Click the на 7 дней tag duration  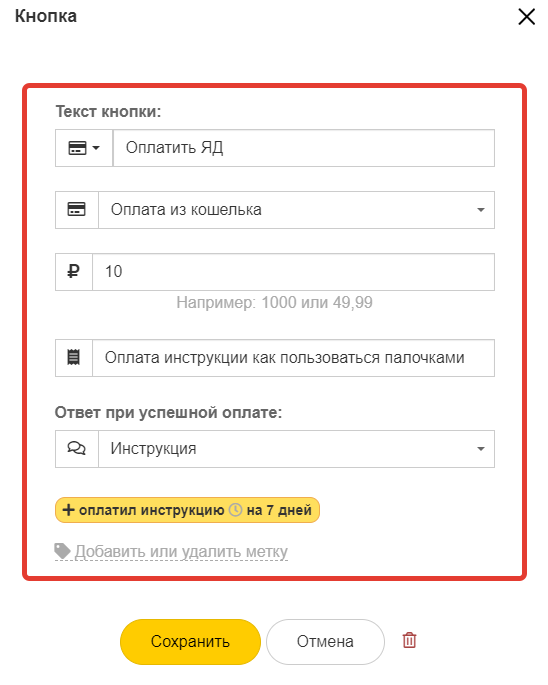click(x=279, y=510)
